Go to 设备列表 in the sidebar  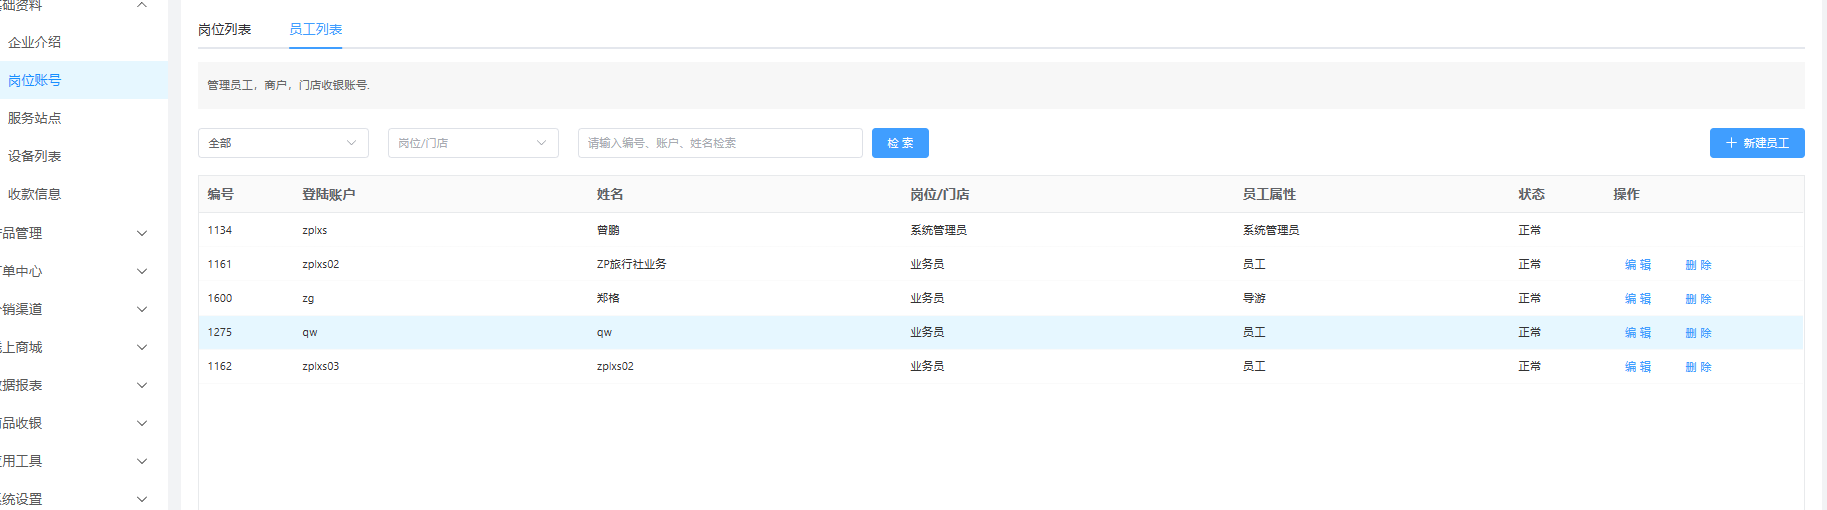coord(35,156)
